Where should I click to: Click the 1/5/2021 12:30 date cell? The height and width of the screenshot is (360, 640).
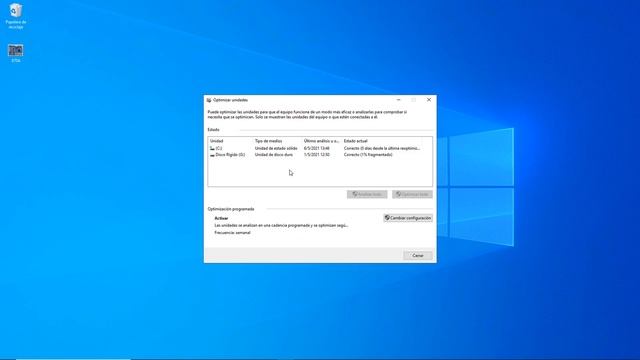pos(316,155)
